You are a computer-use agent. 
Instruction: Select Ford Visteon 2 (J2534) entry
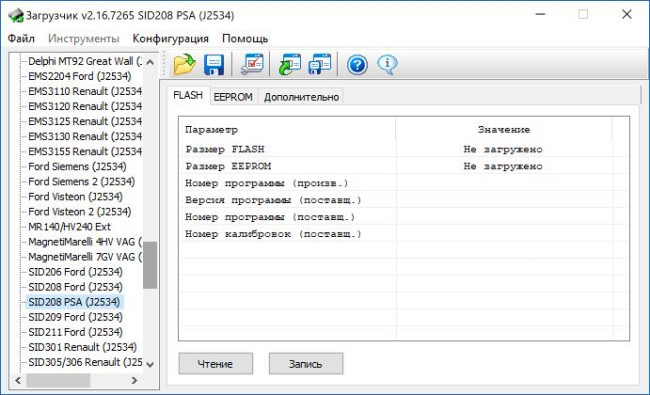(x=80, y=212)
